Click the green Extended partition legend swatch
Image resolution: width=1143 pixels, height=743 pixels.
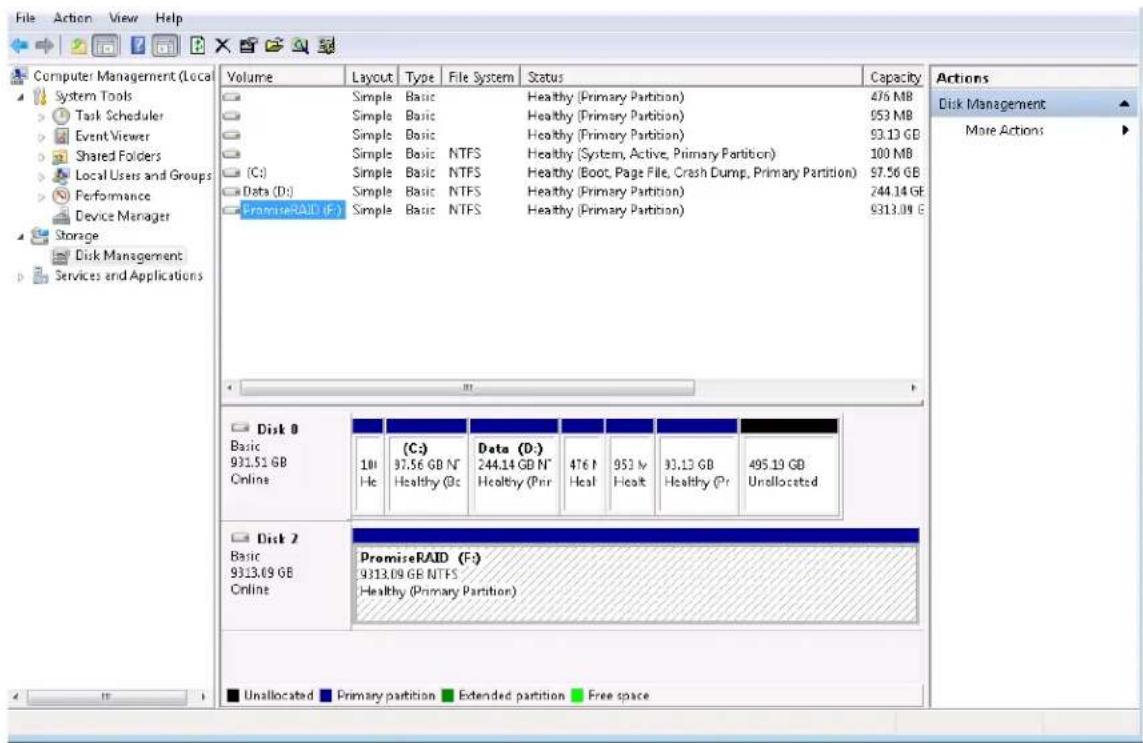point(448,695)
